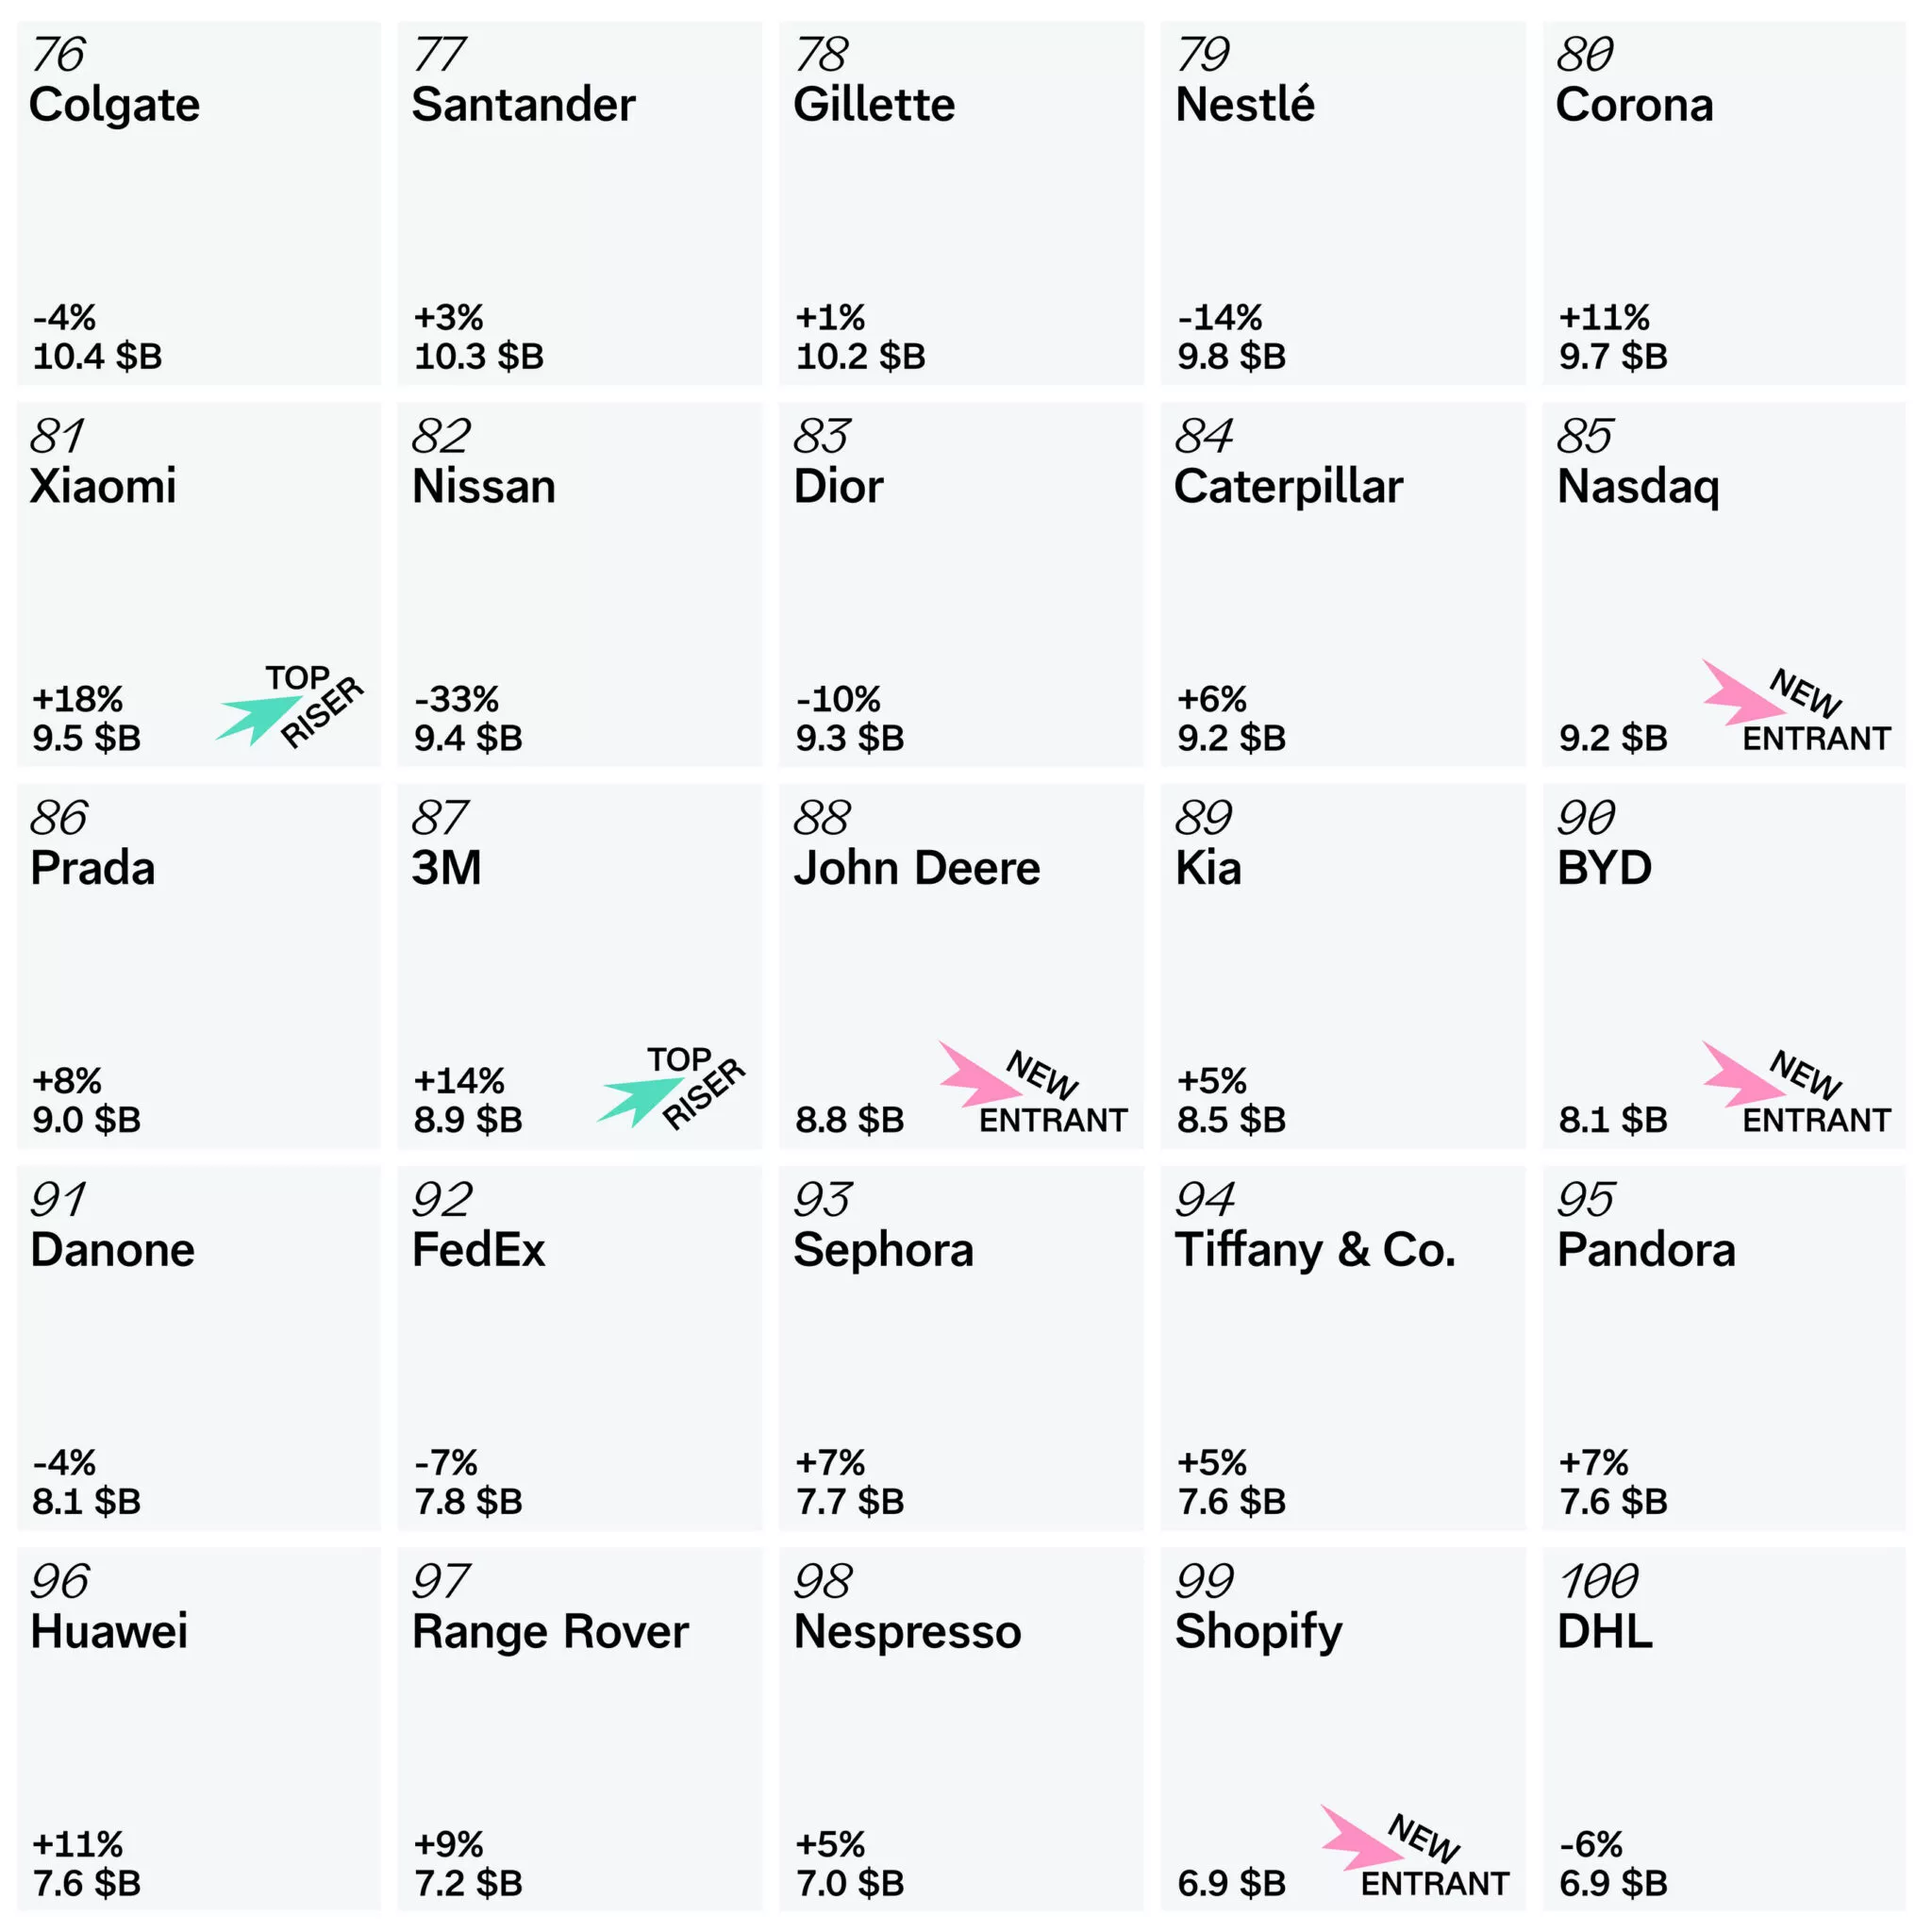This screenshot has height=1932, width=1932.
Task: Click the Nestlé brand name
Action: click(1244, 105)
